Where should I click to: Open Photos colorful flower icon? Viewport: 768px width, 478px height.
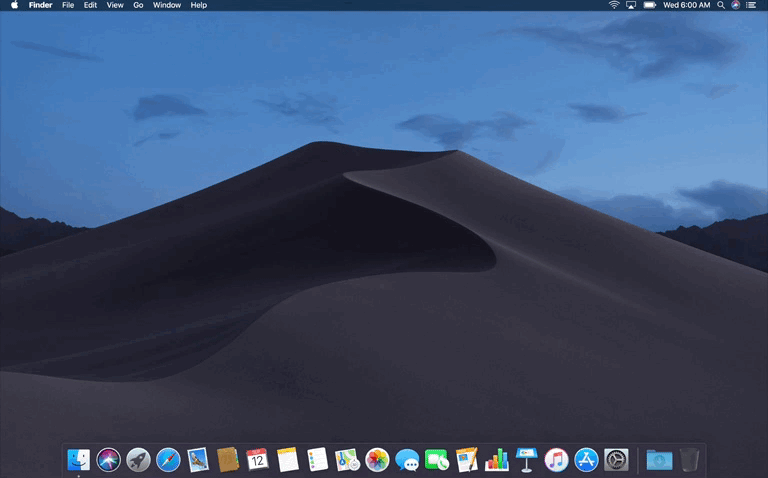click(x=377, y=460)
